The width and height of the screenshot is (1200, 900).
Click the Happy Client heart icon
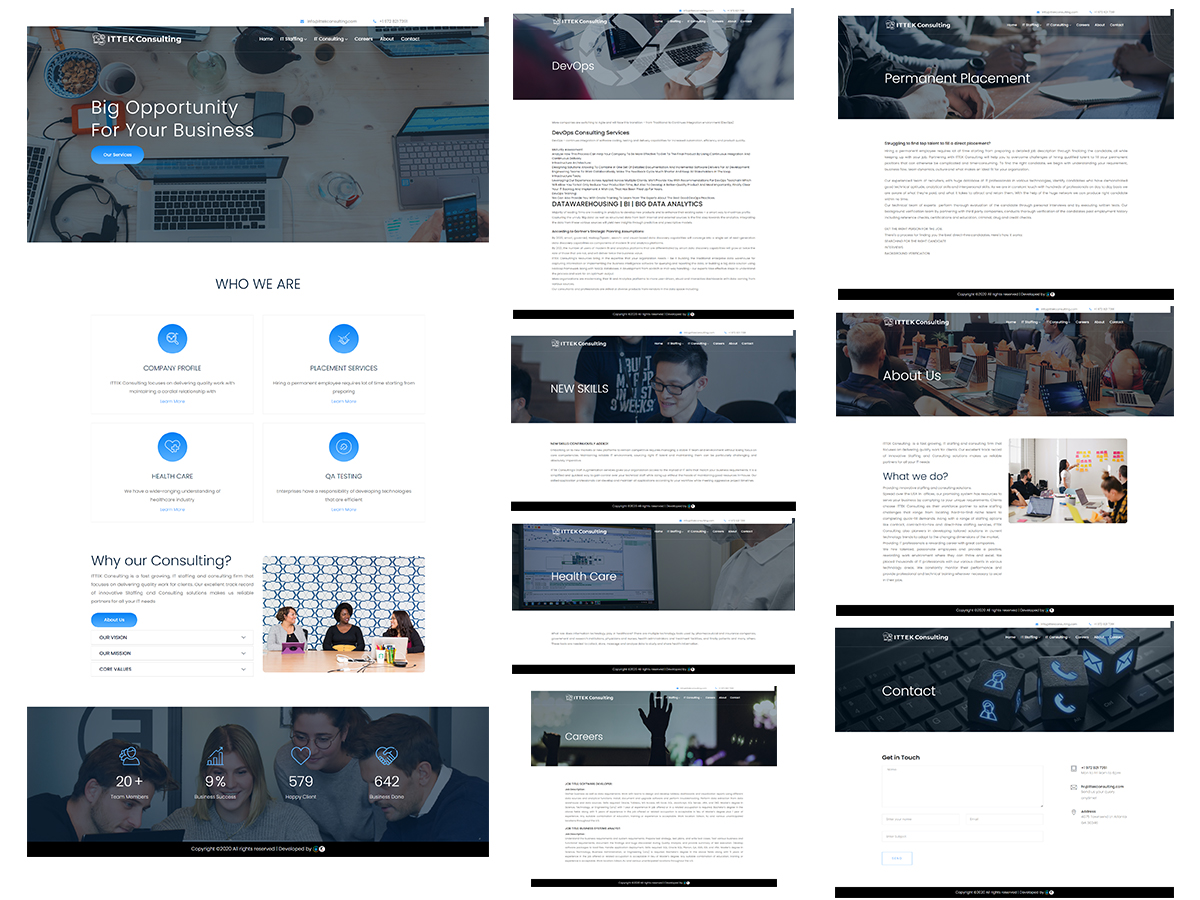301,756
